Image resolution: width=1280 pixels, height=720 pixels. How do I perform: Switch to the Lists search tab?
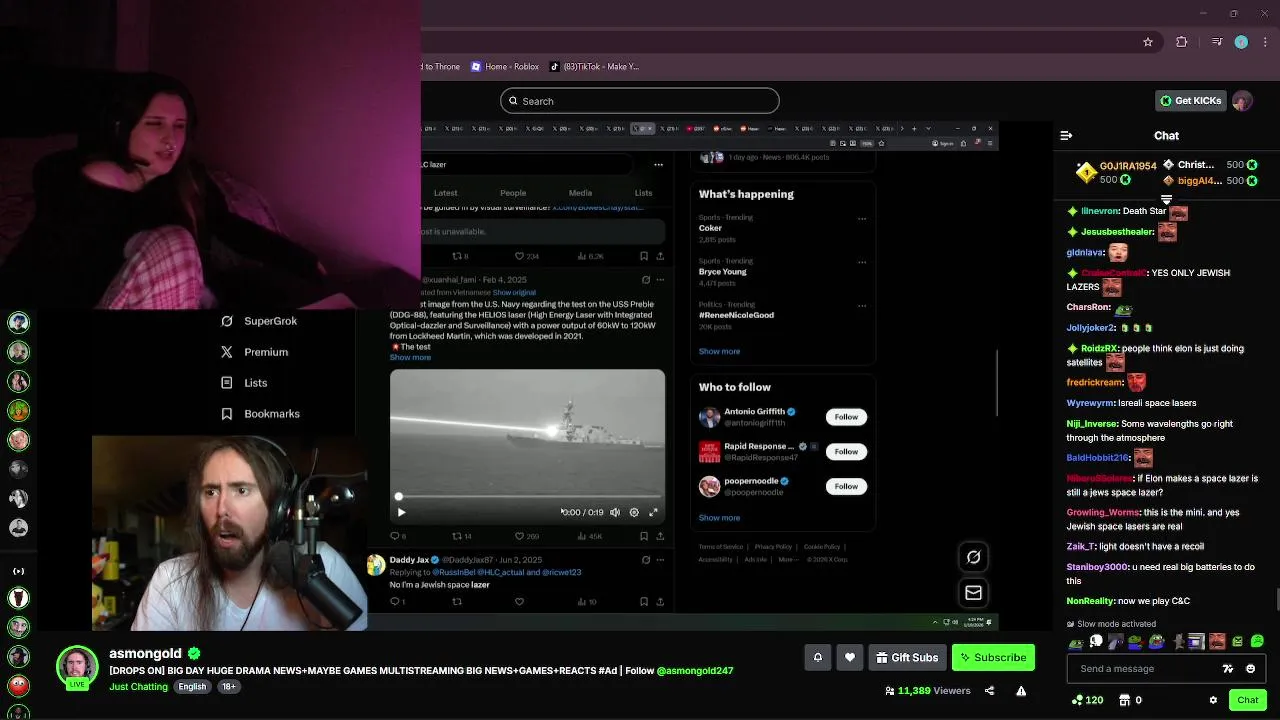[643, 193]
